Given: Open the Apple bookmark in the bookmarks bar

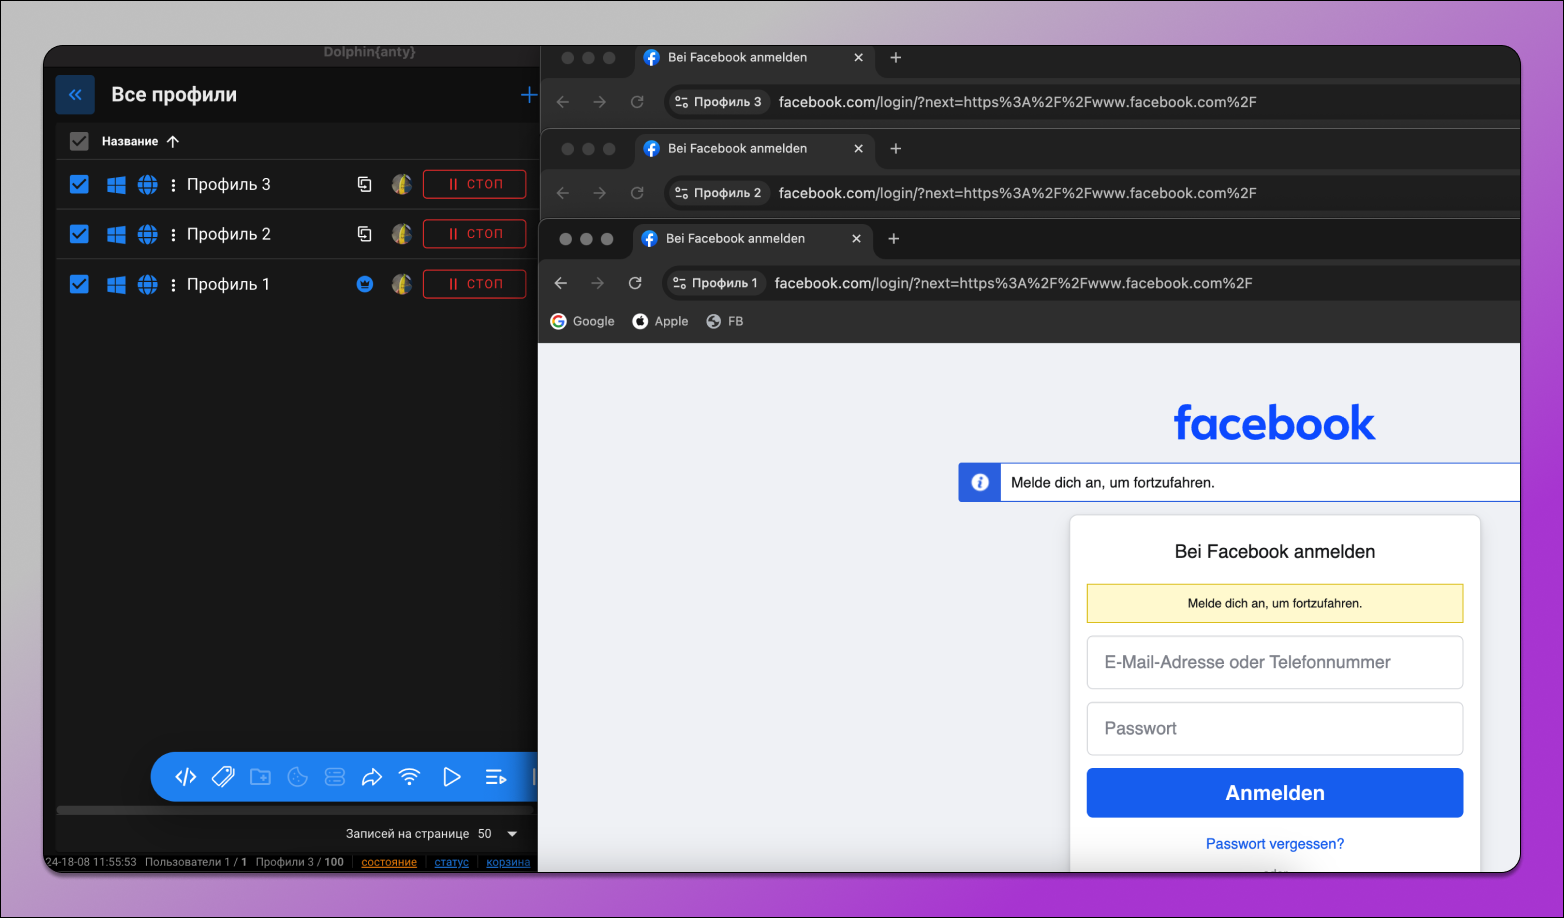Looking at the screenshot, I should pos(660,321).
